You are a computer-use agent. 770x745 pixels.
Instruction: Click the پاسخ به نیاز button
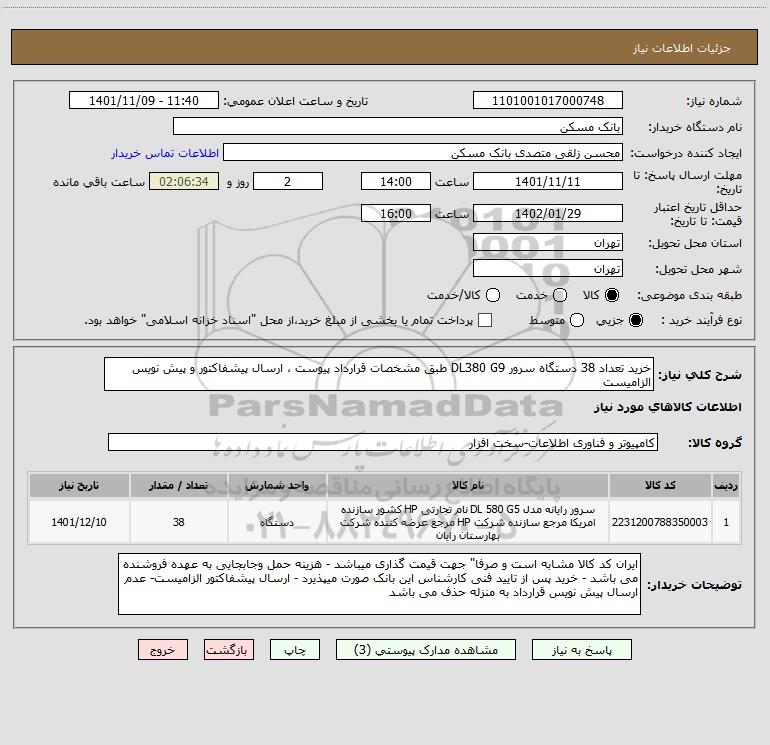click(x=581, y=650)
